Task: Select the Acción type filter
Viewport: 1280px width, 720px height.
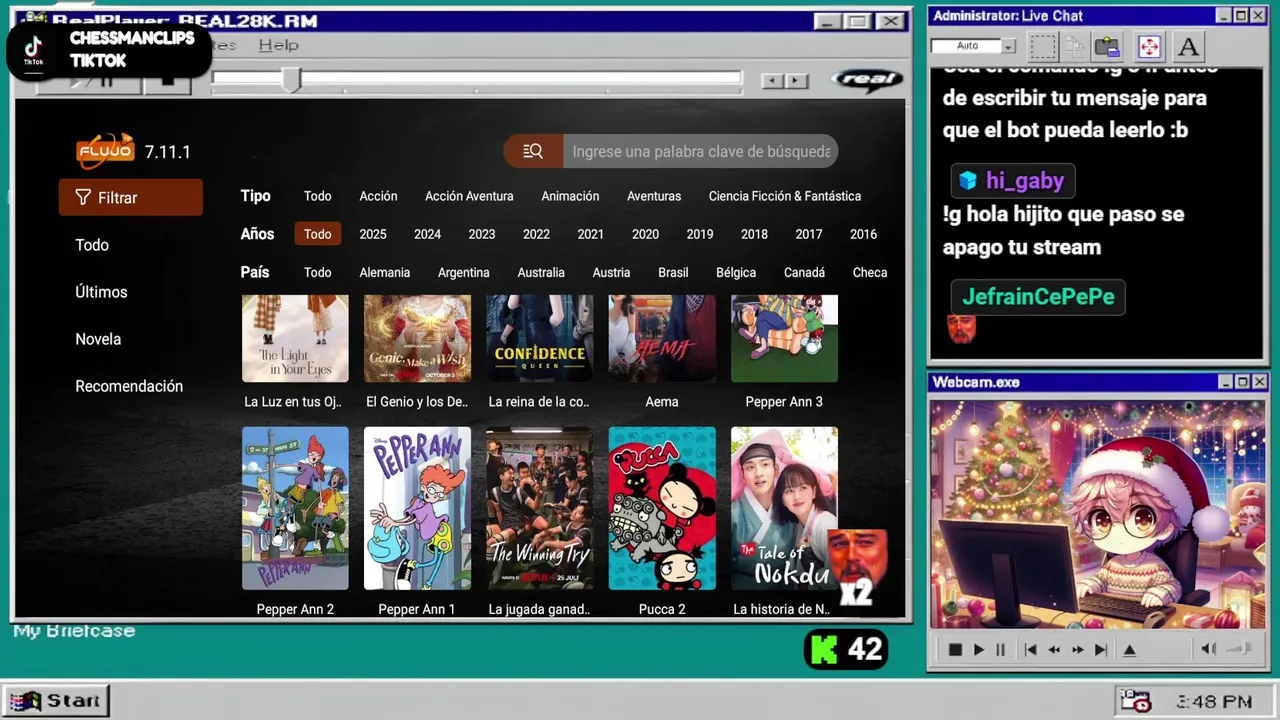Action: pos(378,196)
